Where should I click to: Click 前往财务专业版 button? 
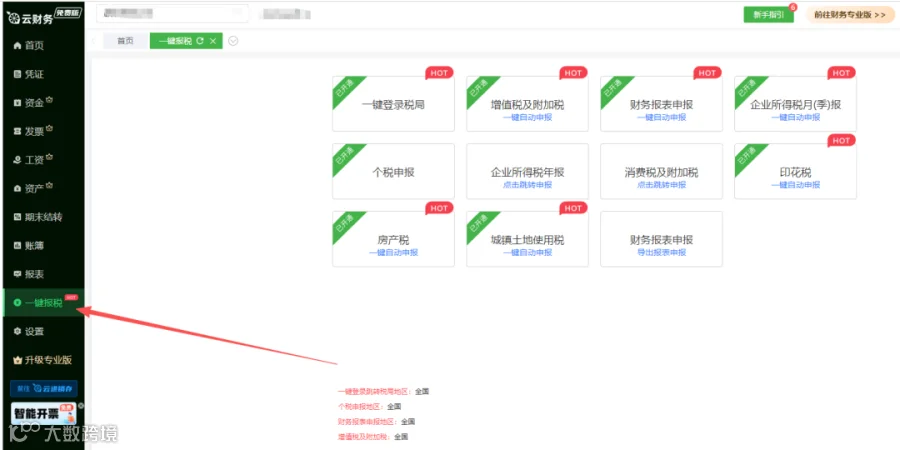[x=850, y=15]
